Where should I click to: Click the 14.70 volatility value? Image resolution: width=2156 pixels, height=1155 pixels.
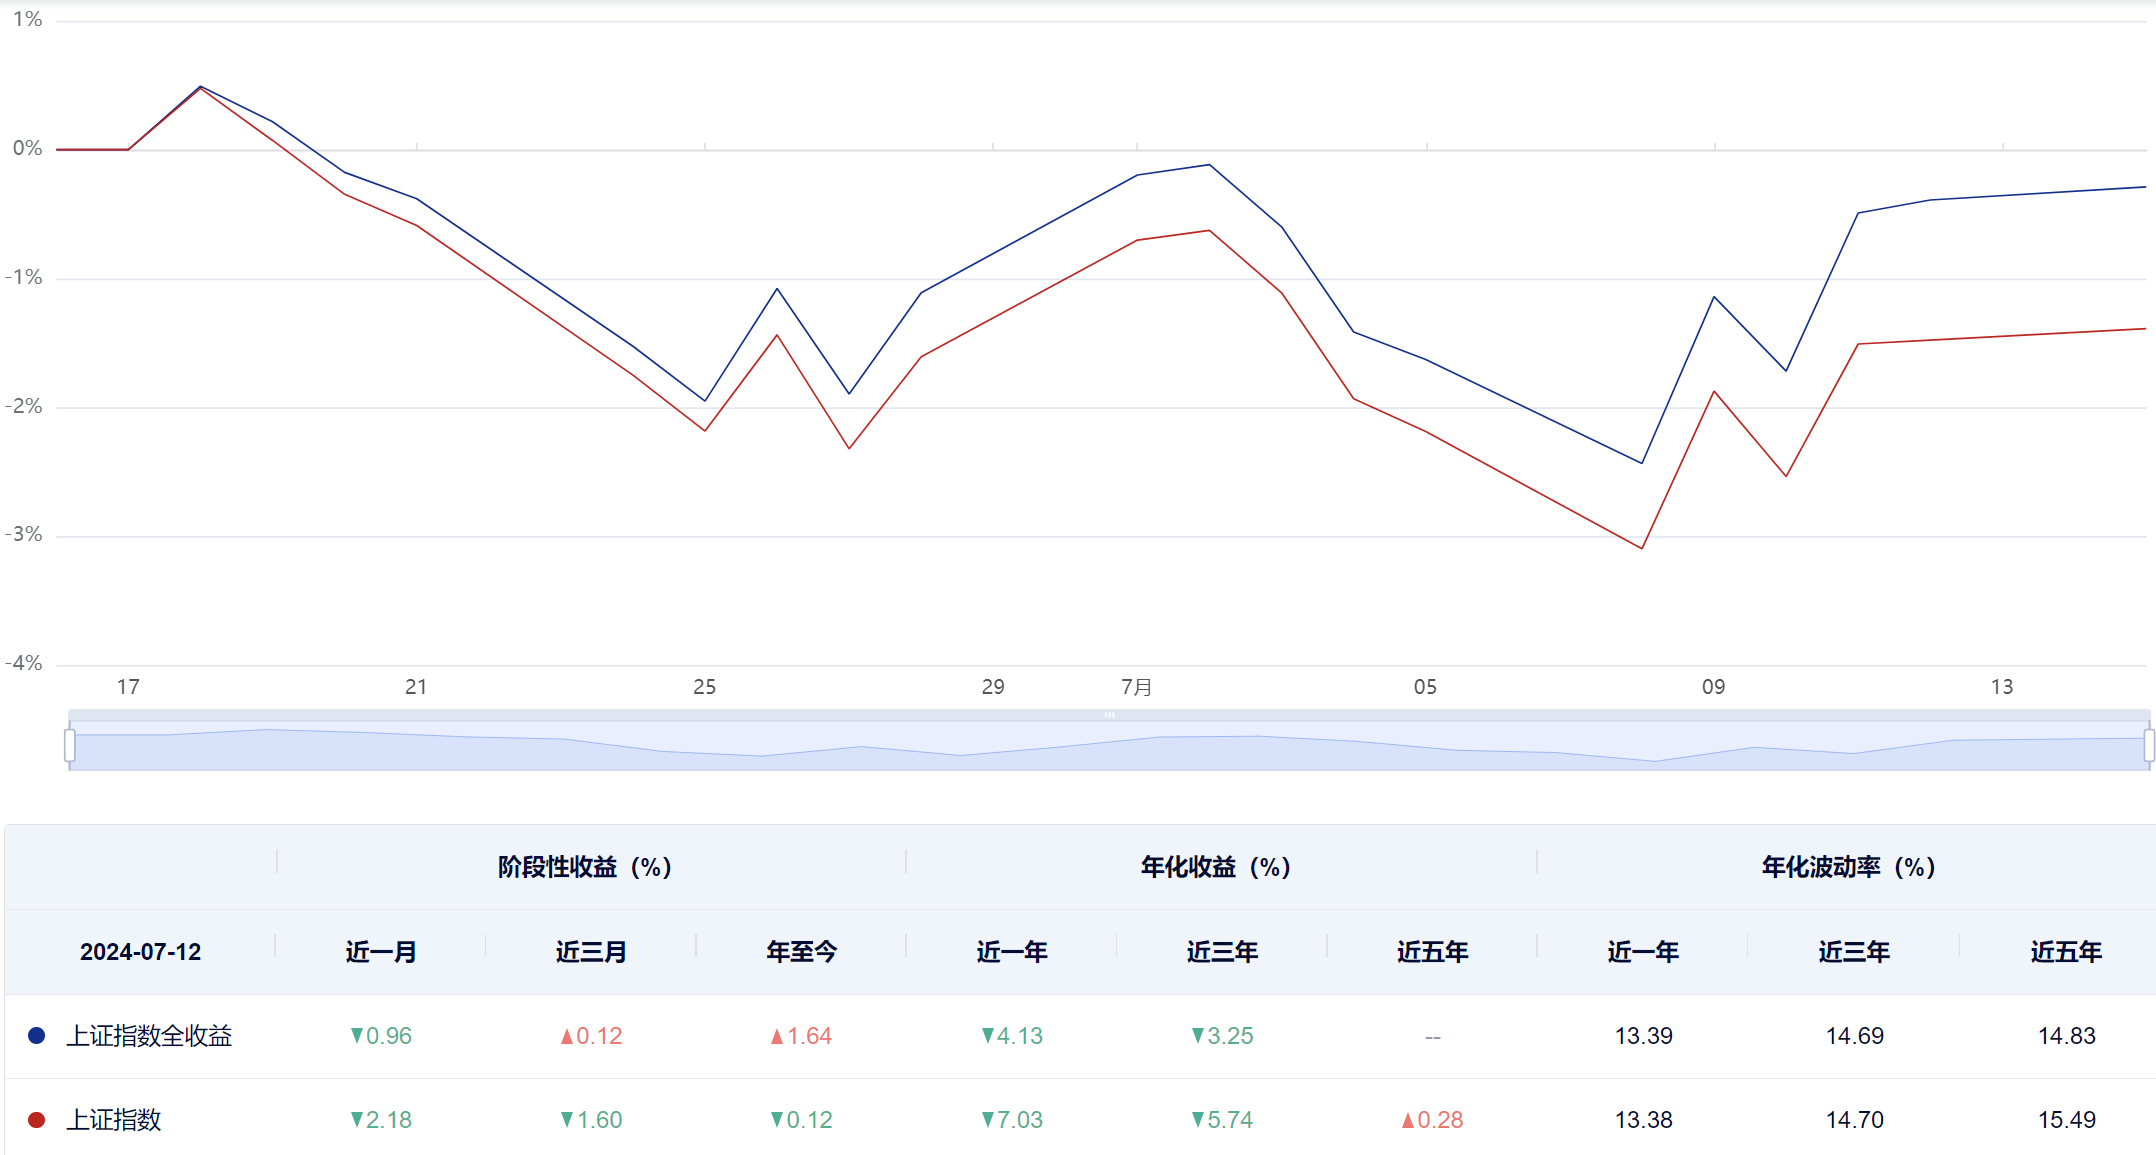1855,1120
